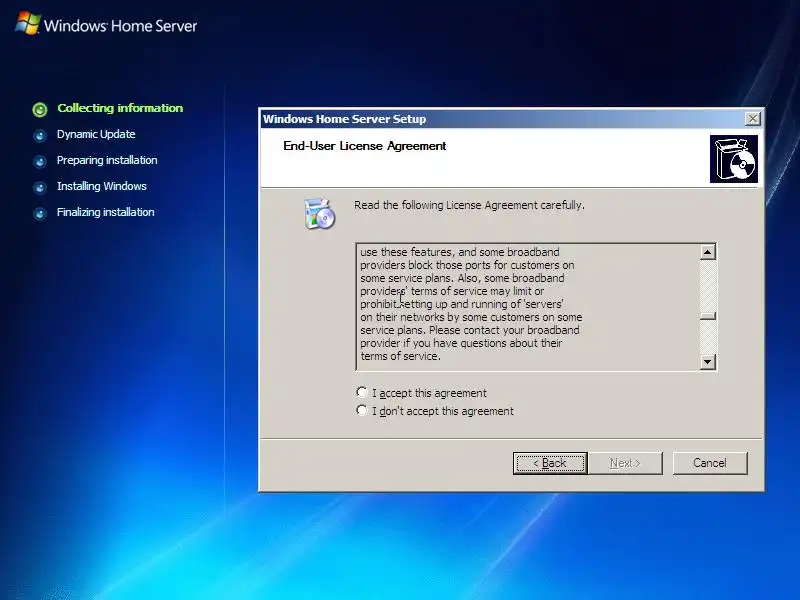Click the "Installing Windows" step label
The image size is (800, 600).
[102, 186]
